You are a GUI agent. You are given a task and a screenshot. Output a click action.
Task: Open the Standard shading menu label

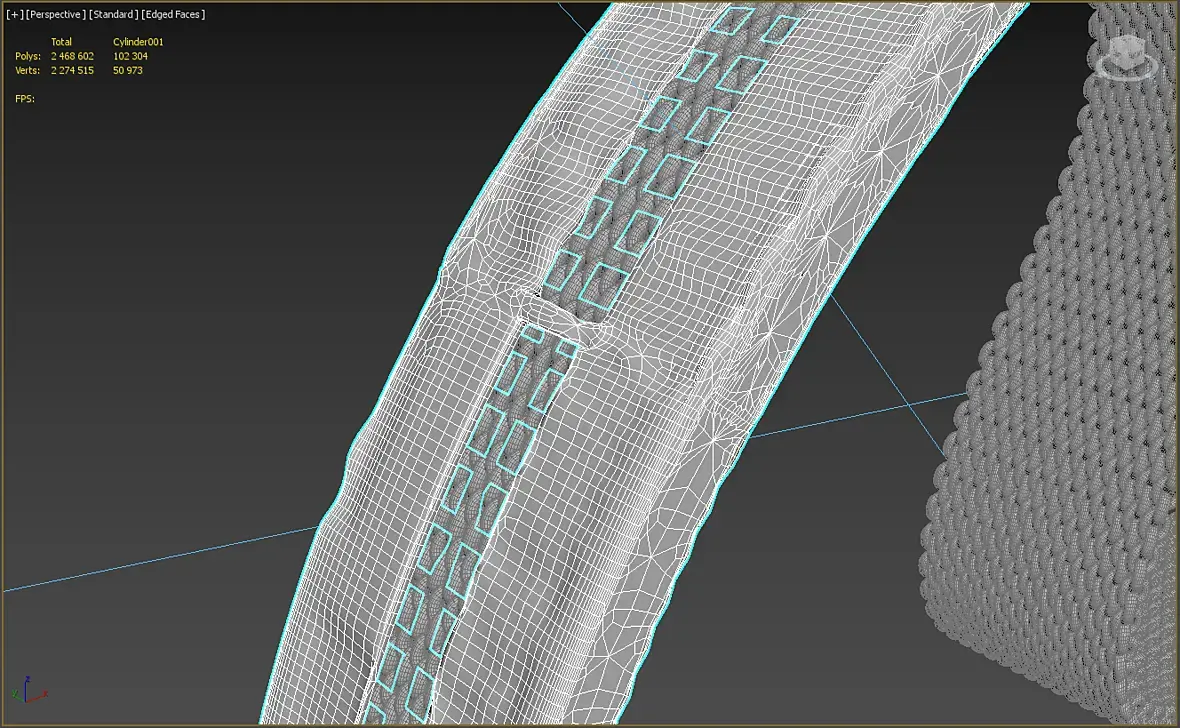tap(114, 14)
